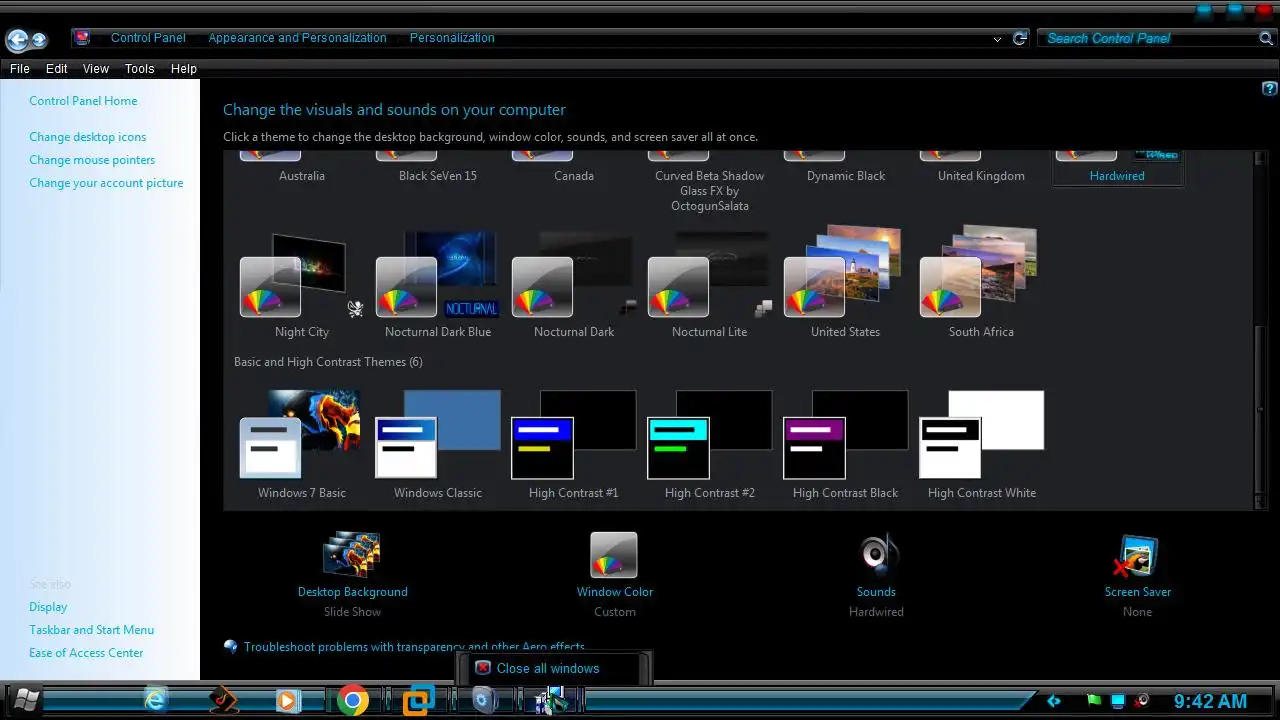This screenshot has width=1280, height=720.
Task: Apply the Nocturnal Dark theme
Action: click(x=574, y=284)
